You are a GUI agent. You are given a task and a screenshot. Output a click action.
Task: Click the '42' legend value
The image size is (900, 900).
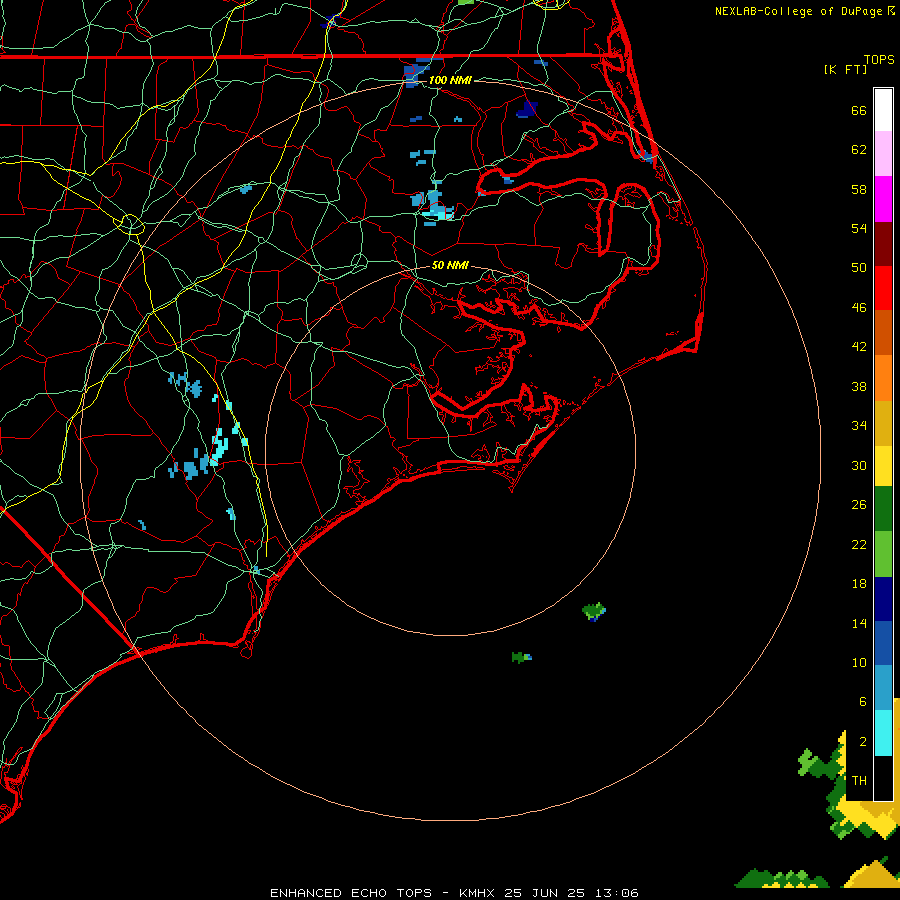[859, 346]
